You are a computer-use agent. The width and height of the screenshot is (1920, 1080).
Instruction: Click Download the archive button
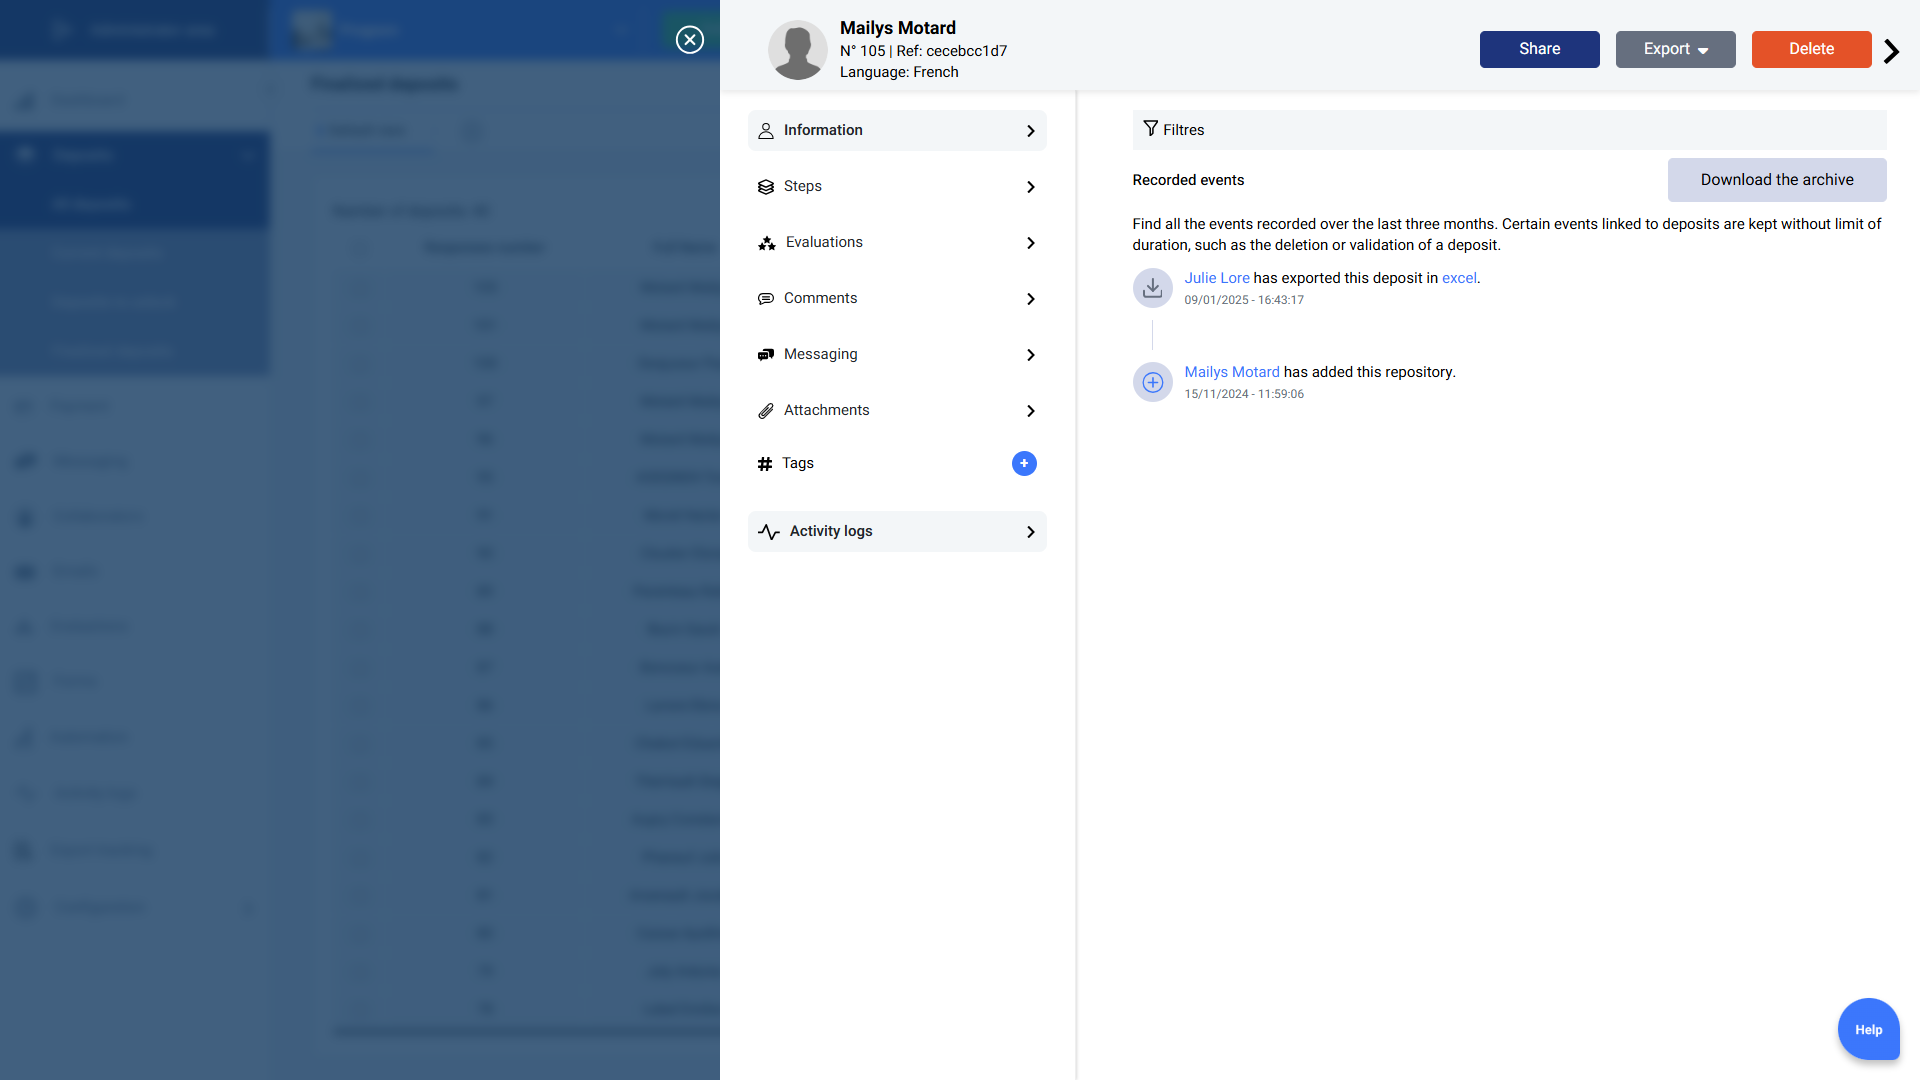pos(1776,180)
